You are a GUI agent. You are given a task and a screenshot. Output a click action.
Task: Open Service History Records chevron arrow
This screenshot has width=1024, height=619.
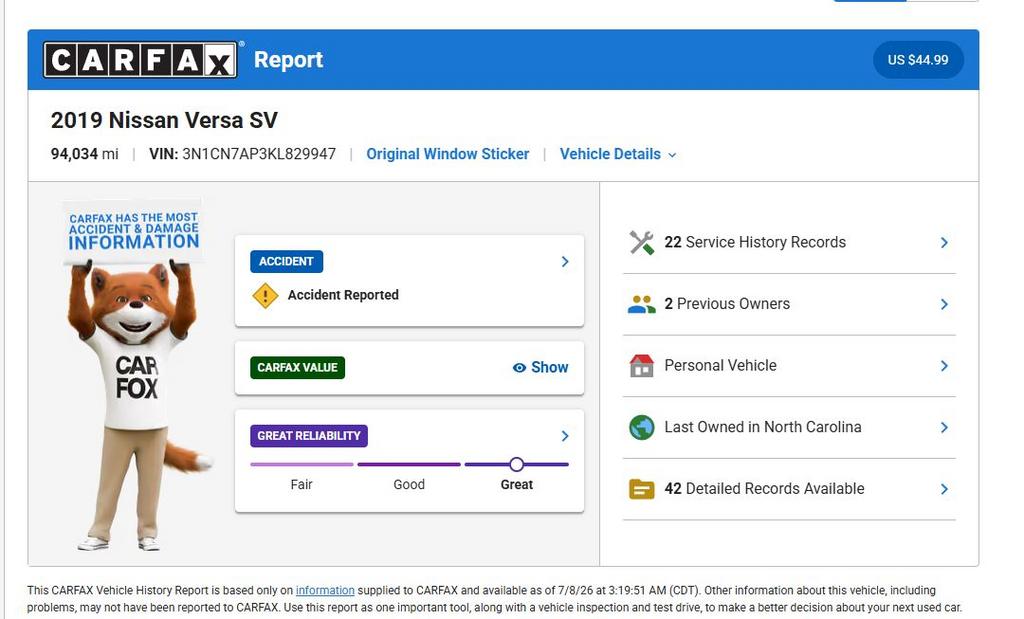pos(944,243)
